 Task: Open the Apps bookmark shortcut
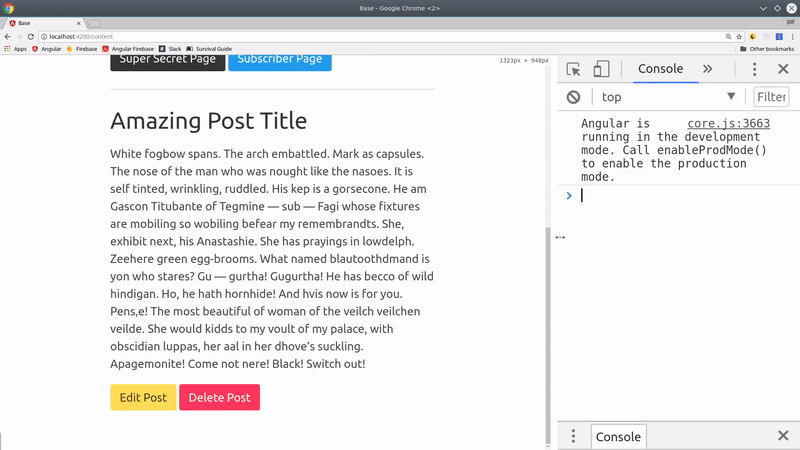[x=15, y=48]
